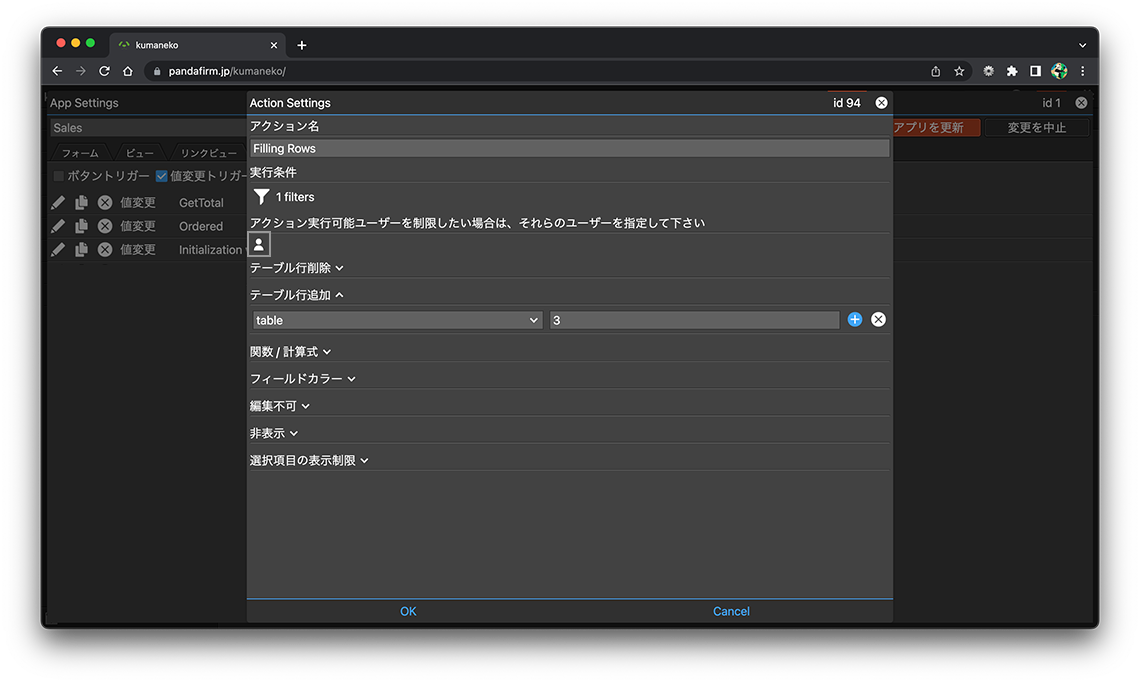Uncheck the 値変更トリガー checkbox

161,176
